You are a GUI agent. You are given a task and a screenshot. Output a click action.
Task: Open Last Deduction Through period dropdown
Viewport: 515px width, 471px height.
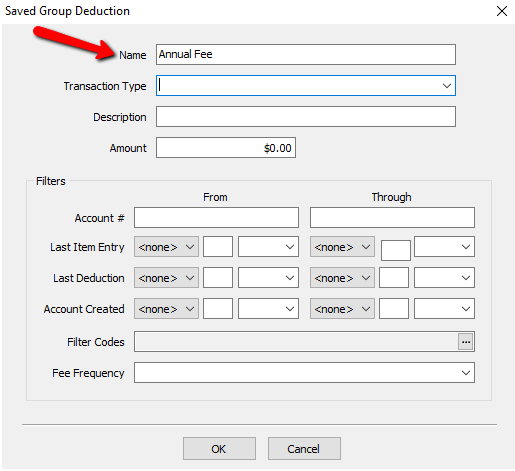coord(444,278)
